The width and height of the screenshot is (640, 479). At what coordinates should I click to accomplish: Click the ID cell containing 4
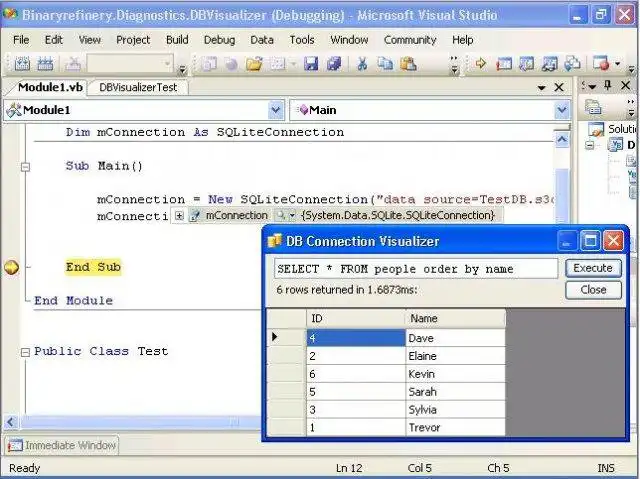(x=356, y=338)
